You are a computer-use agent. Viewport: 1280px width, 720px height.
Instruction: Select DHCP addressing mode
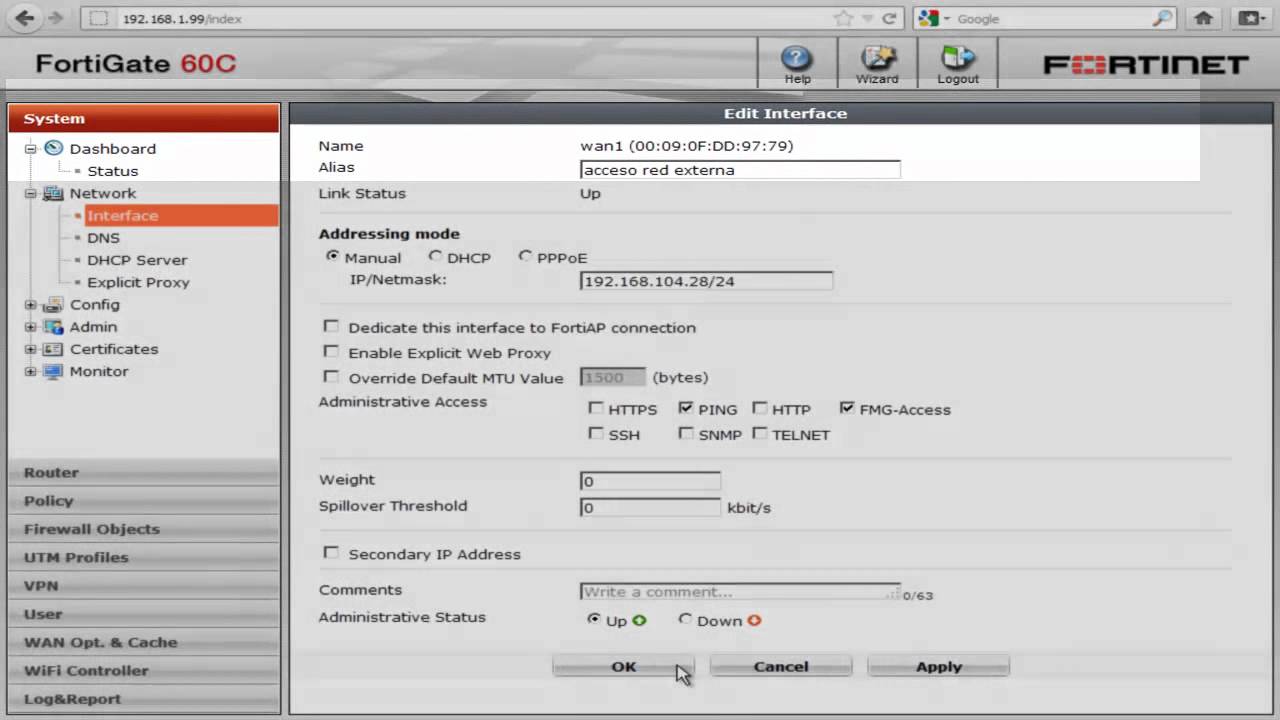pyautogui.click(x=435, y=256)
